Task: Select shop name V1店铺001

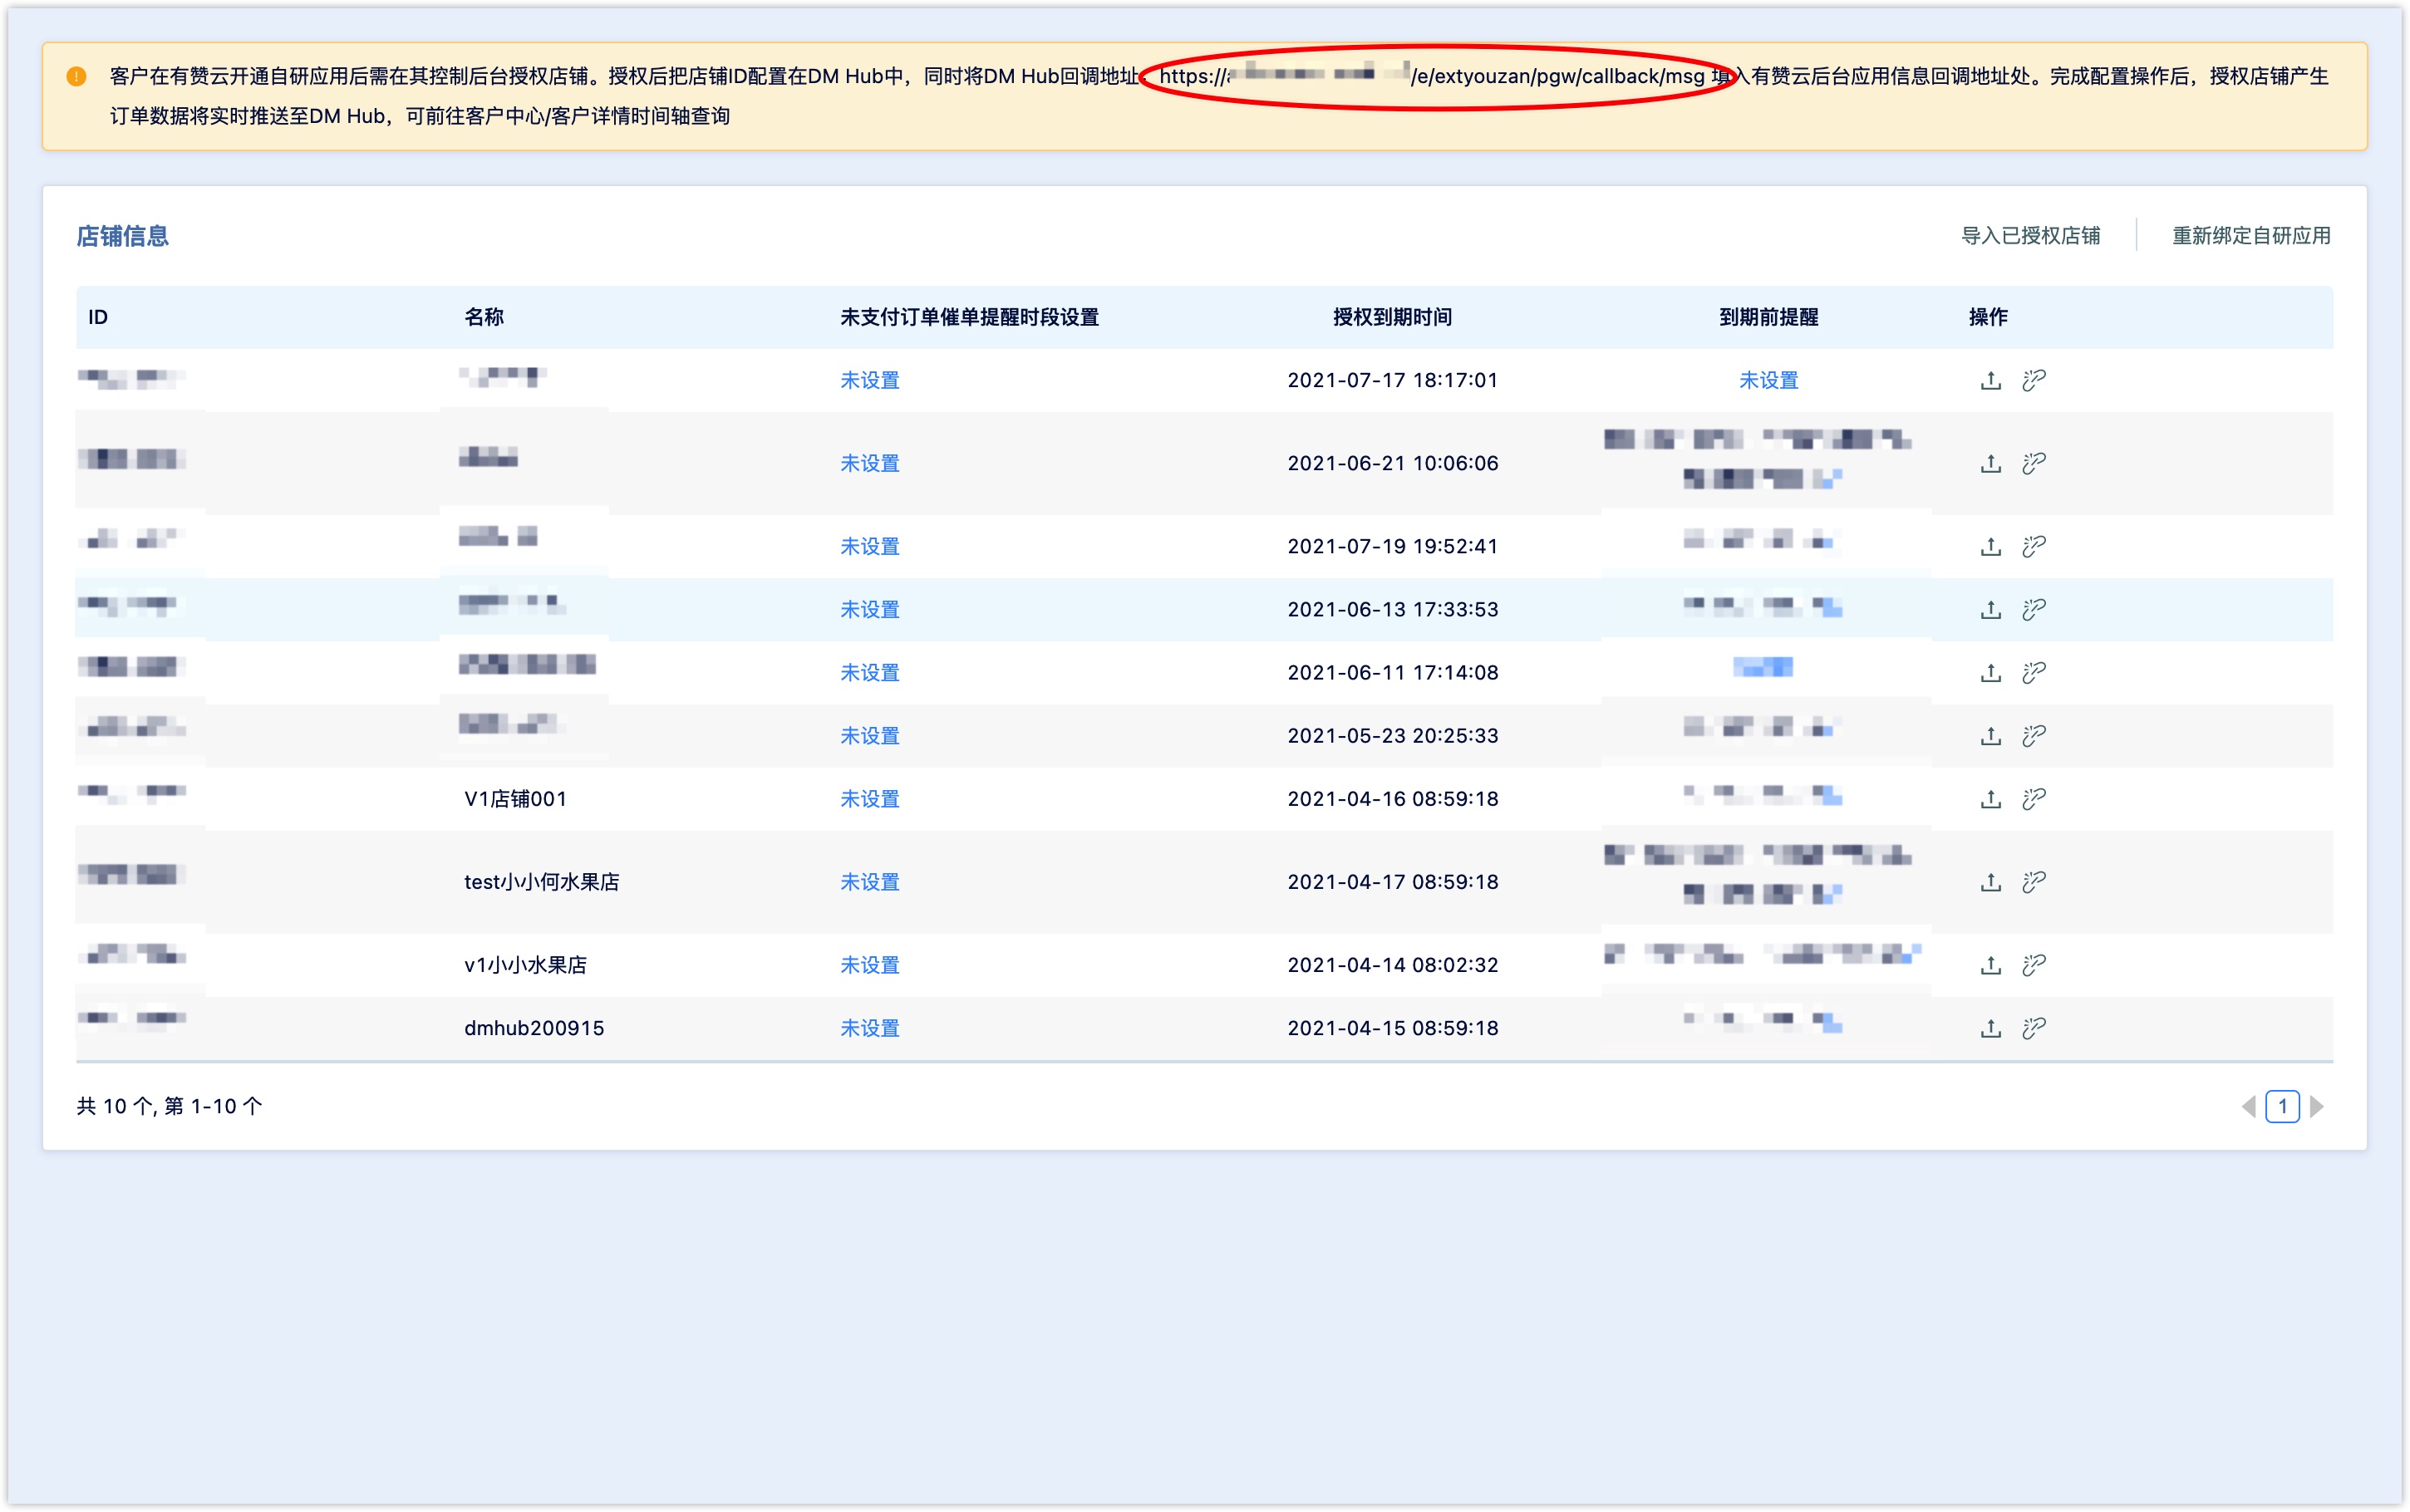Action: tap(515, 798)
